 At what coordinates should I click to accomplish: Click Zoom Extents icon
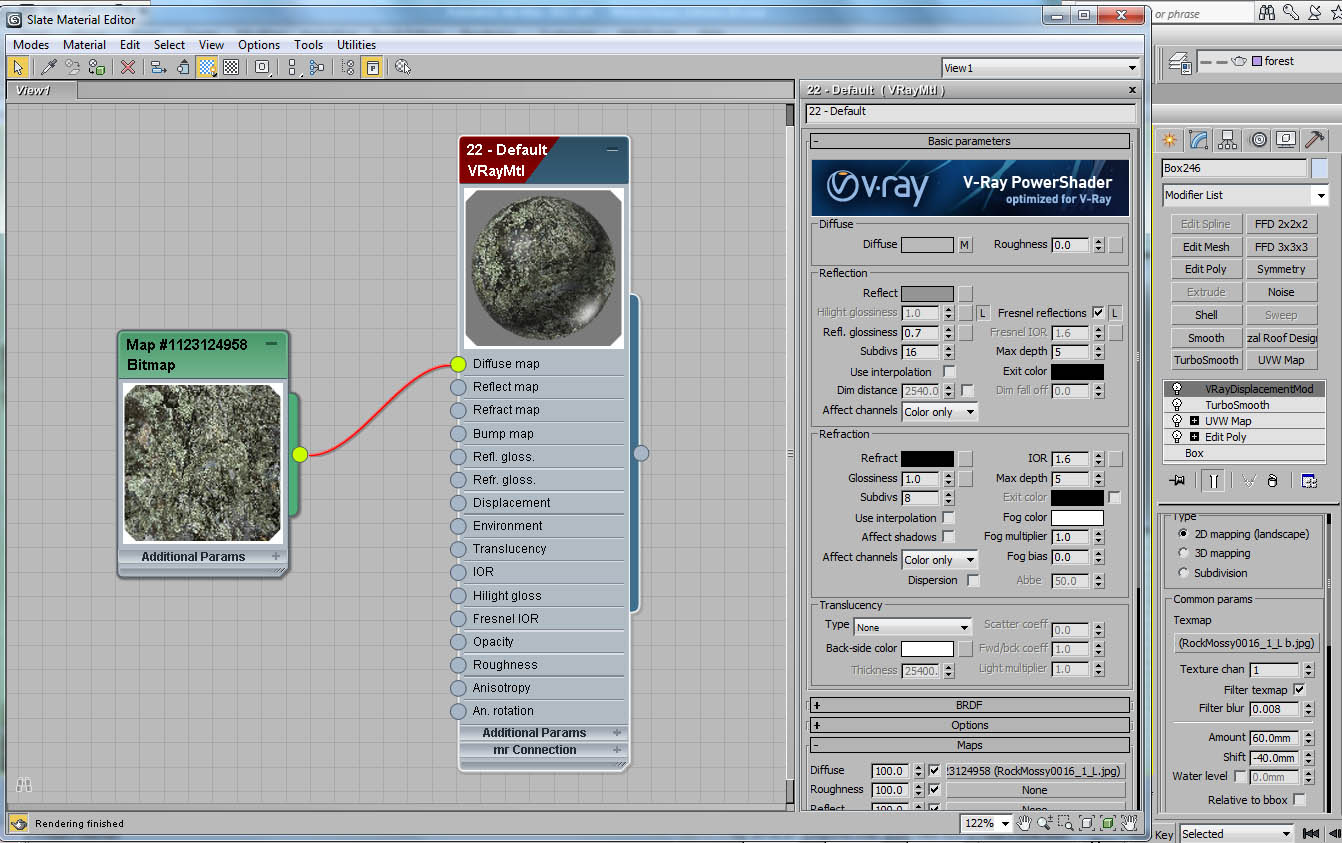1087,823
